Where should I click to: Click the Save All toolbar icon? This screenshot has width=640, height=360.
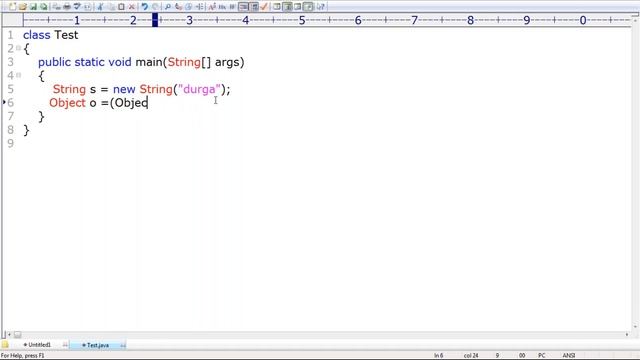pos(43,7)
